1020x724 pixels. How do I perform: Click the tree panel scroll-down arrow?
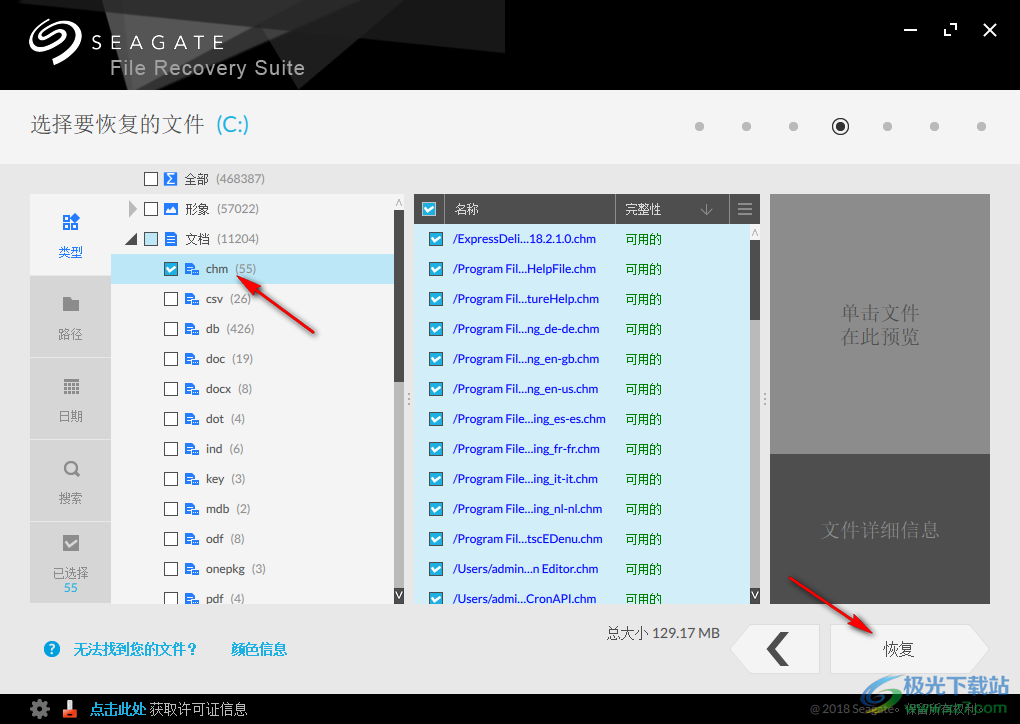[399, 595]
